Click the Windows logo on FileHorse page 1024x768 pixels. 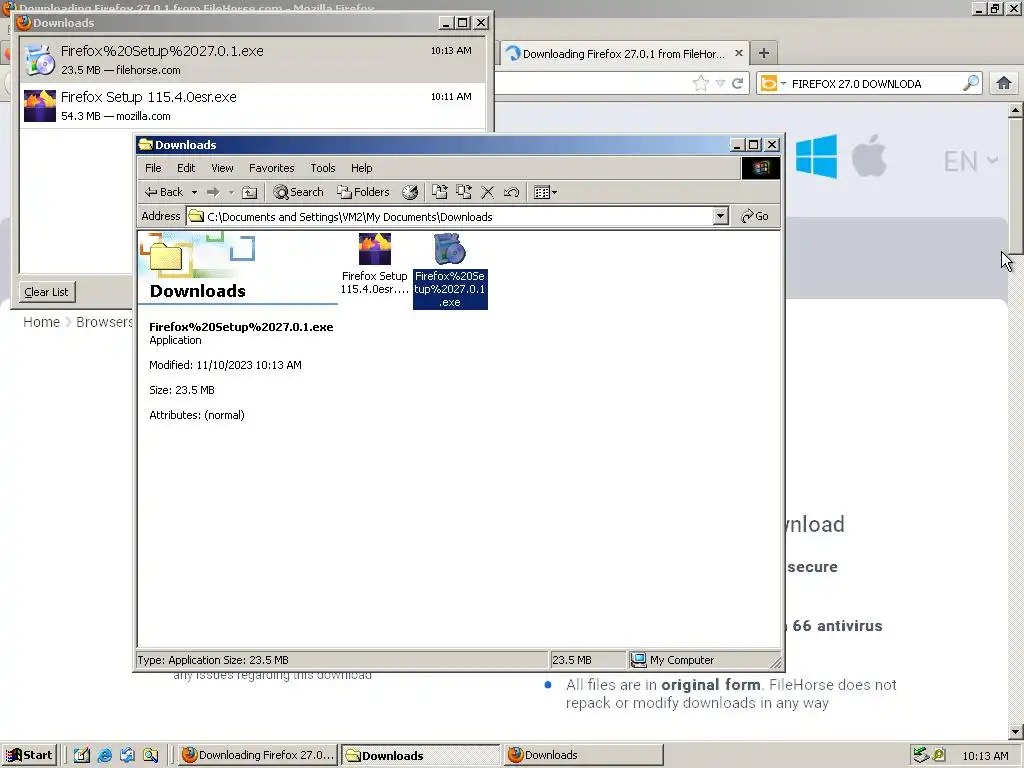tap(816, 157)
